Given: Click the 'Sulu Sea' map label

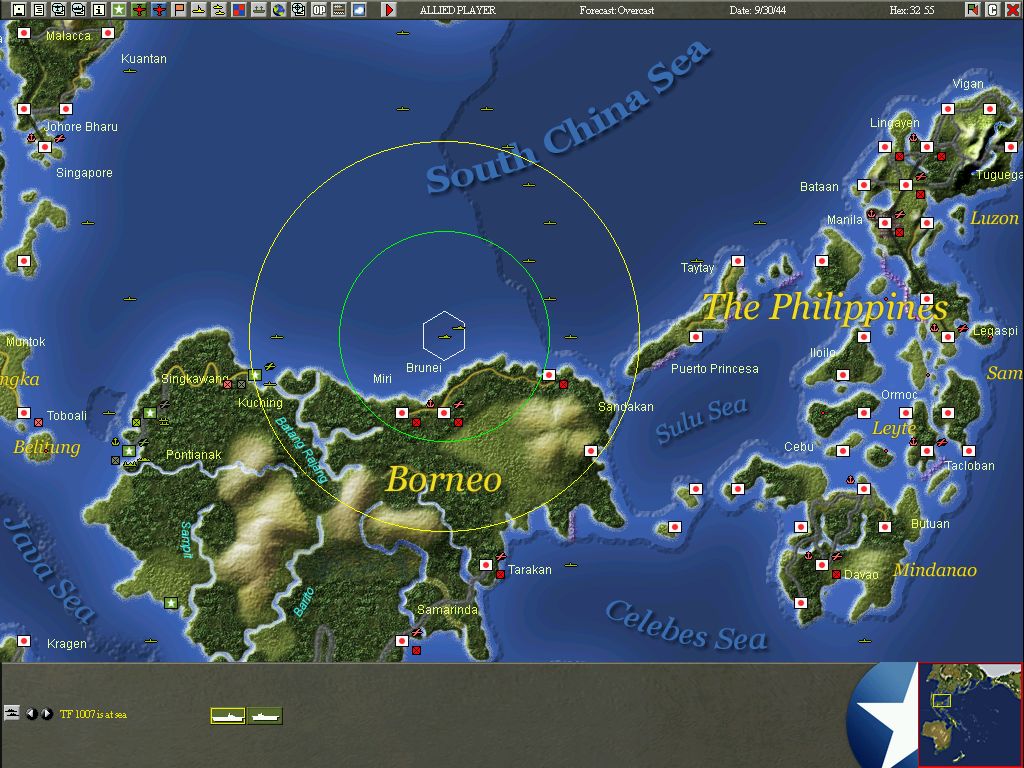Looking at the screenshot, I should point(701,419).
